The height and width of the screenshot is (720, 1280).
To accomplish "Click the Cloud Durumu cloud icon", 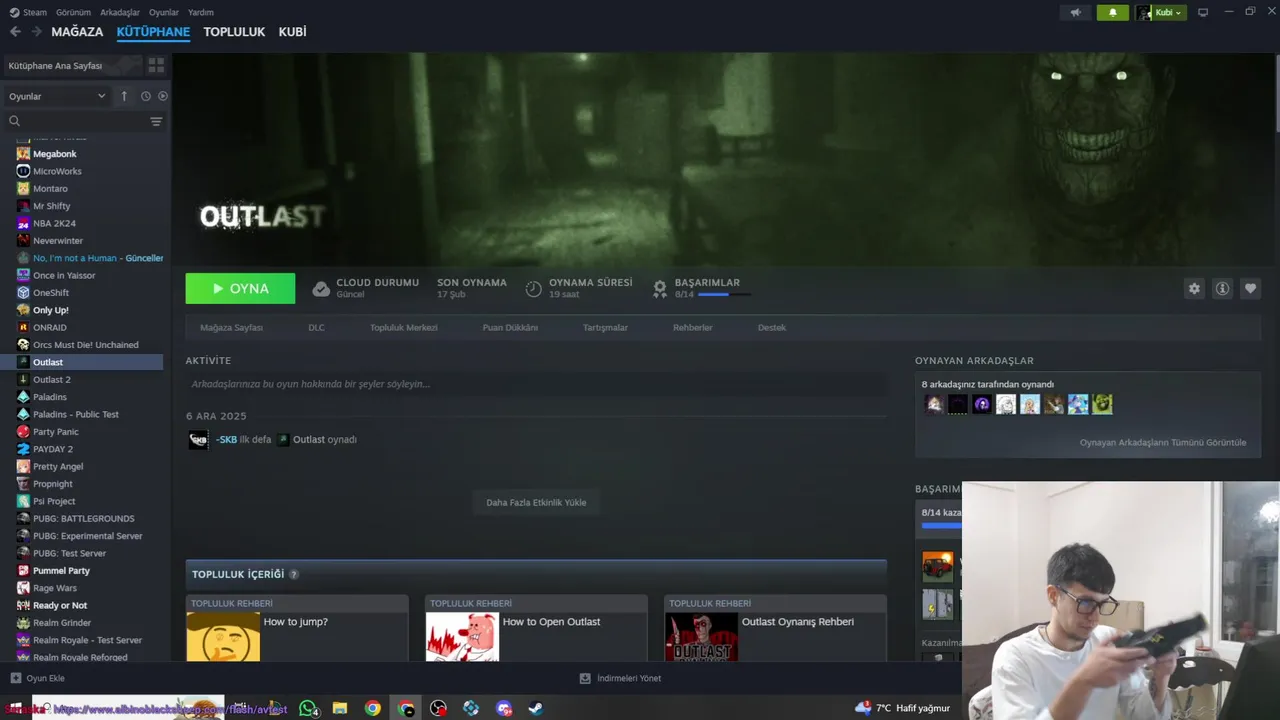I will tap(321, 289).
